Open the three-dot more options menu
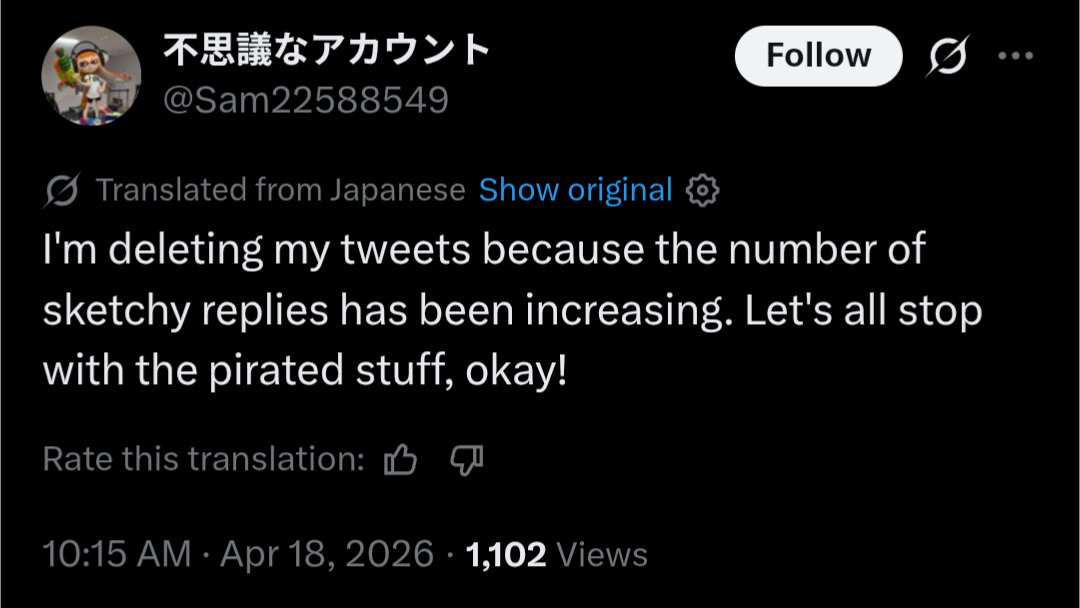Screen dimensions: 1080x608 click(x=1015, y=56)
